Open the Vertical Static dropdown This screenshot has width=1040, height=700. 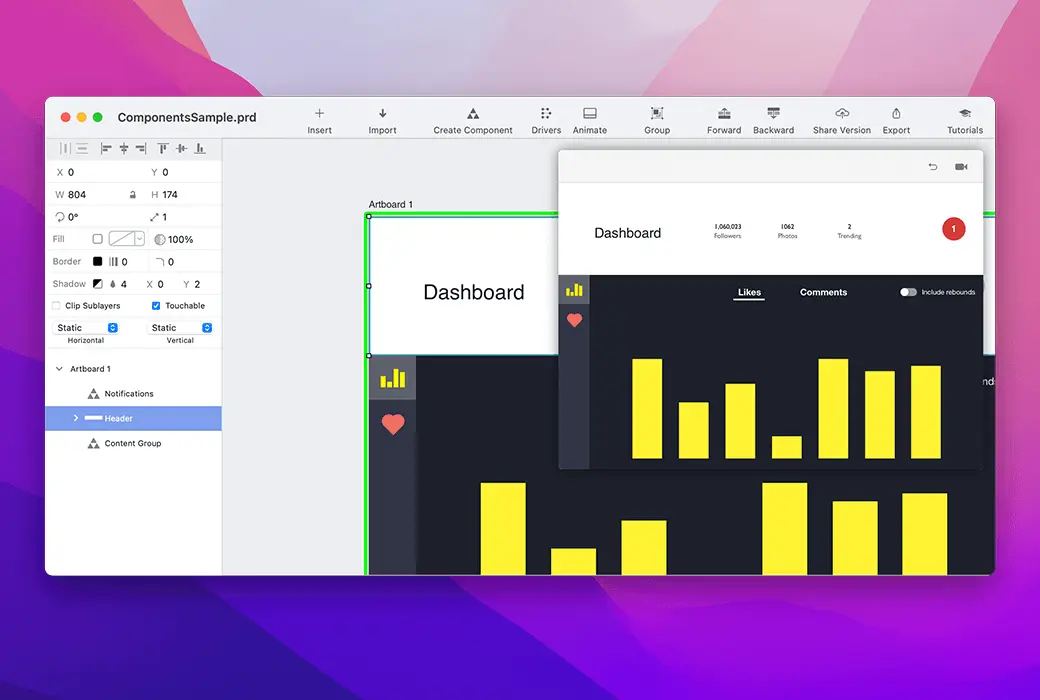click(180, 328)
